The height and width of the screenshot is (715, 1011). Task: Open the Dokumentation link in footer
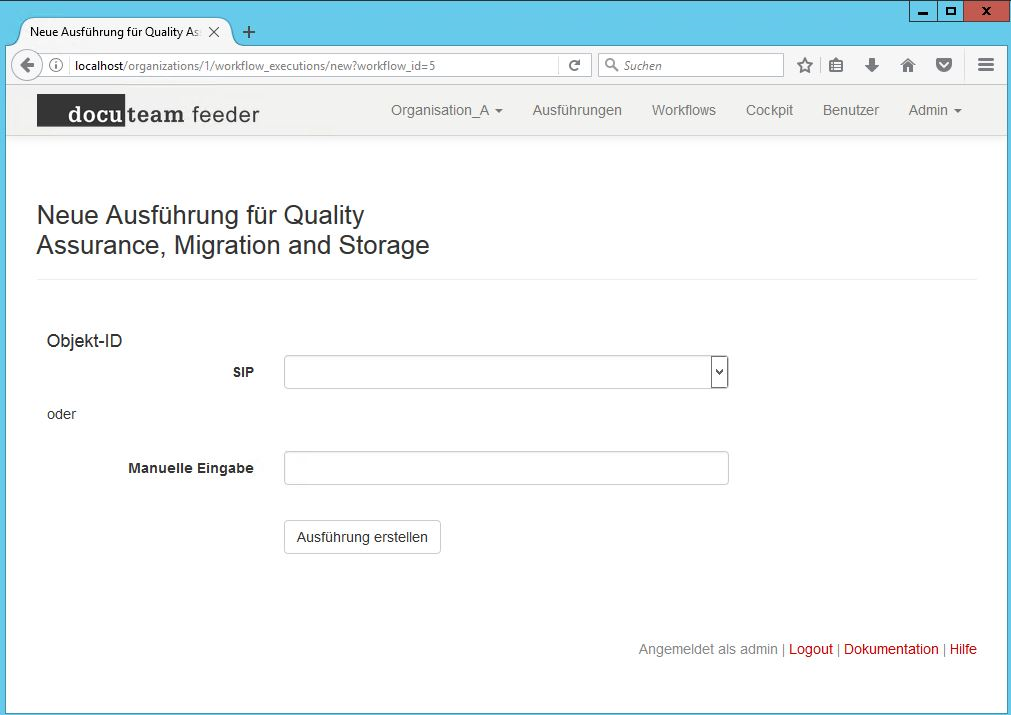tap(891, 649)
